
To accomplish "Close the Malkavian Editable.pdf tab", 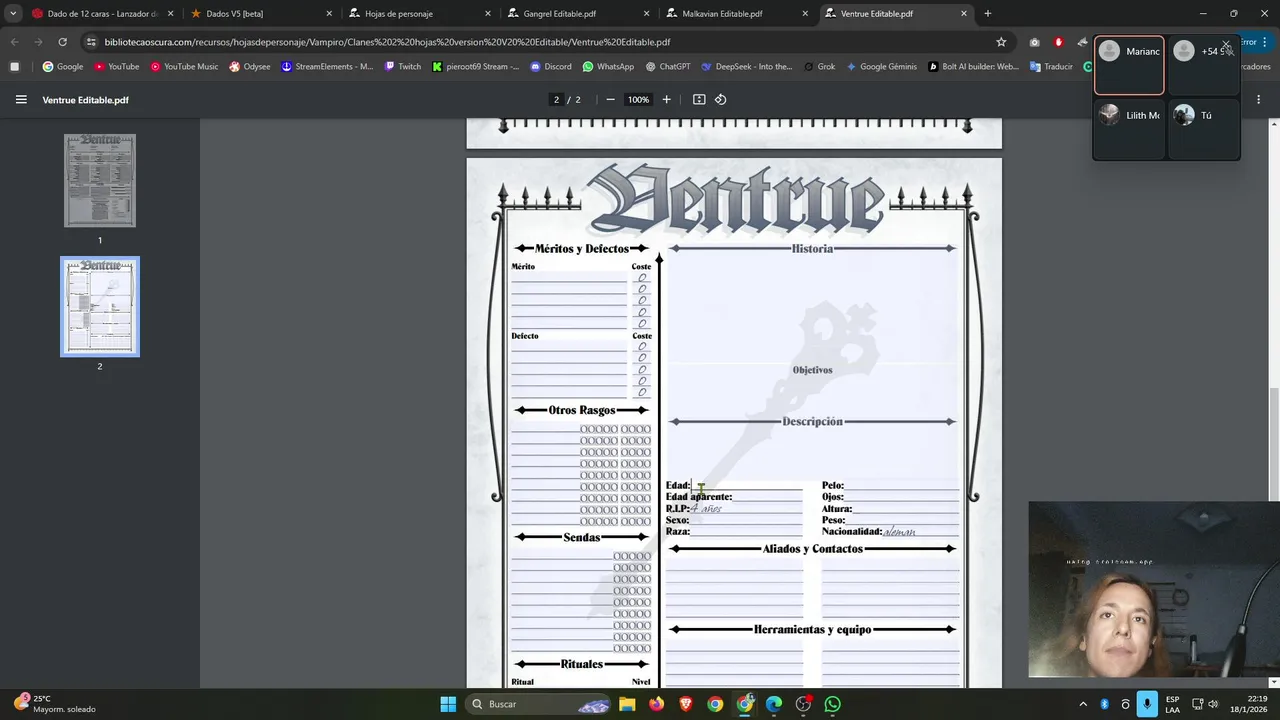I will pos(805,14).
